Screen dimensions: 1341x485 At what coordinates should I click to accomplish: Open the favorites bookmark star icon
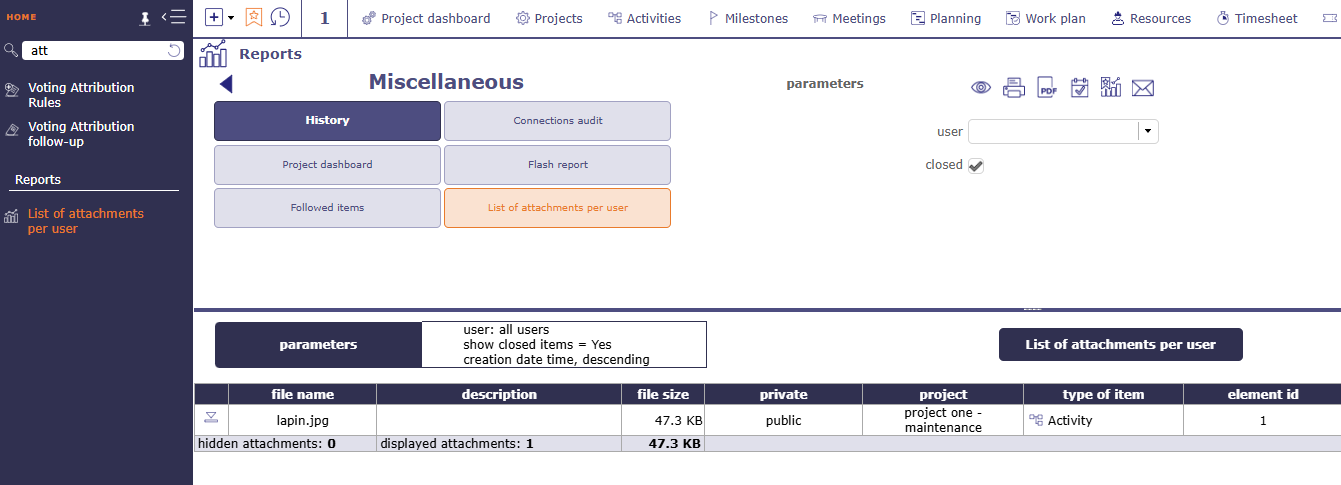click(254, 18)
